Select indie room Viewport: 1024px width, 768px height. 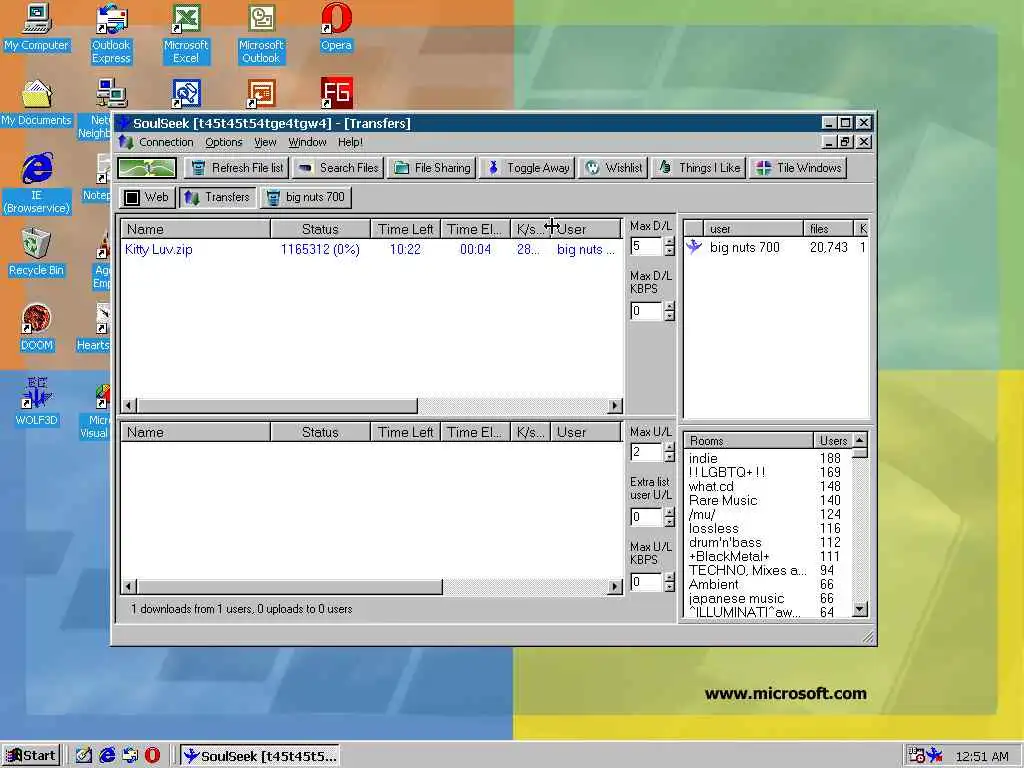[703, 458]
